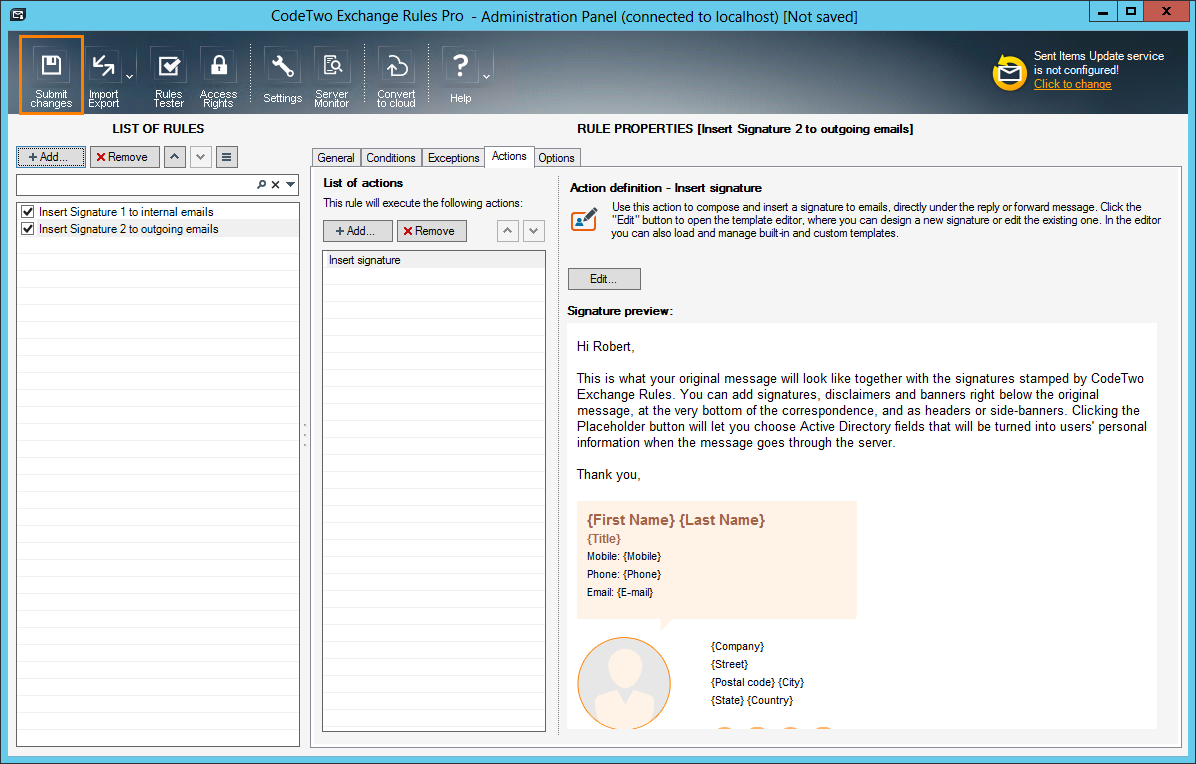Click the '{Postal code} {City}' line in preview
The width and height of the screenshot is (1196, 764).
(x=757, y=682)
